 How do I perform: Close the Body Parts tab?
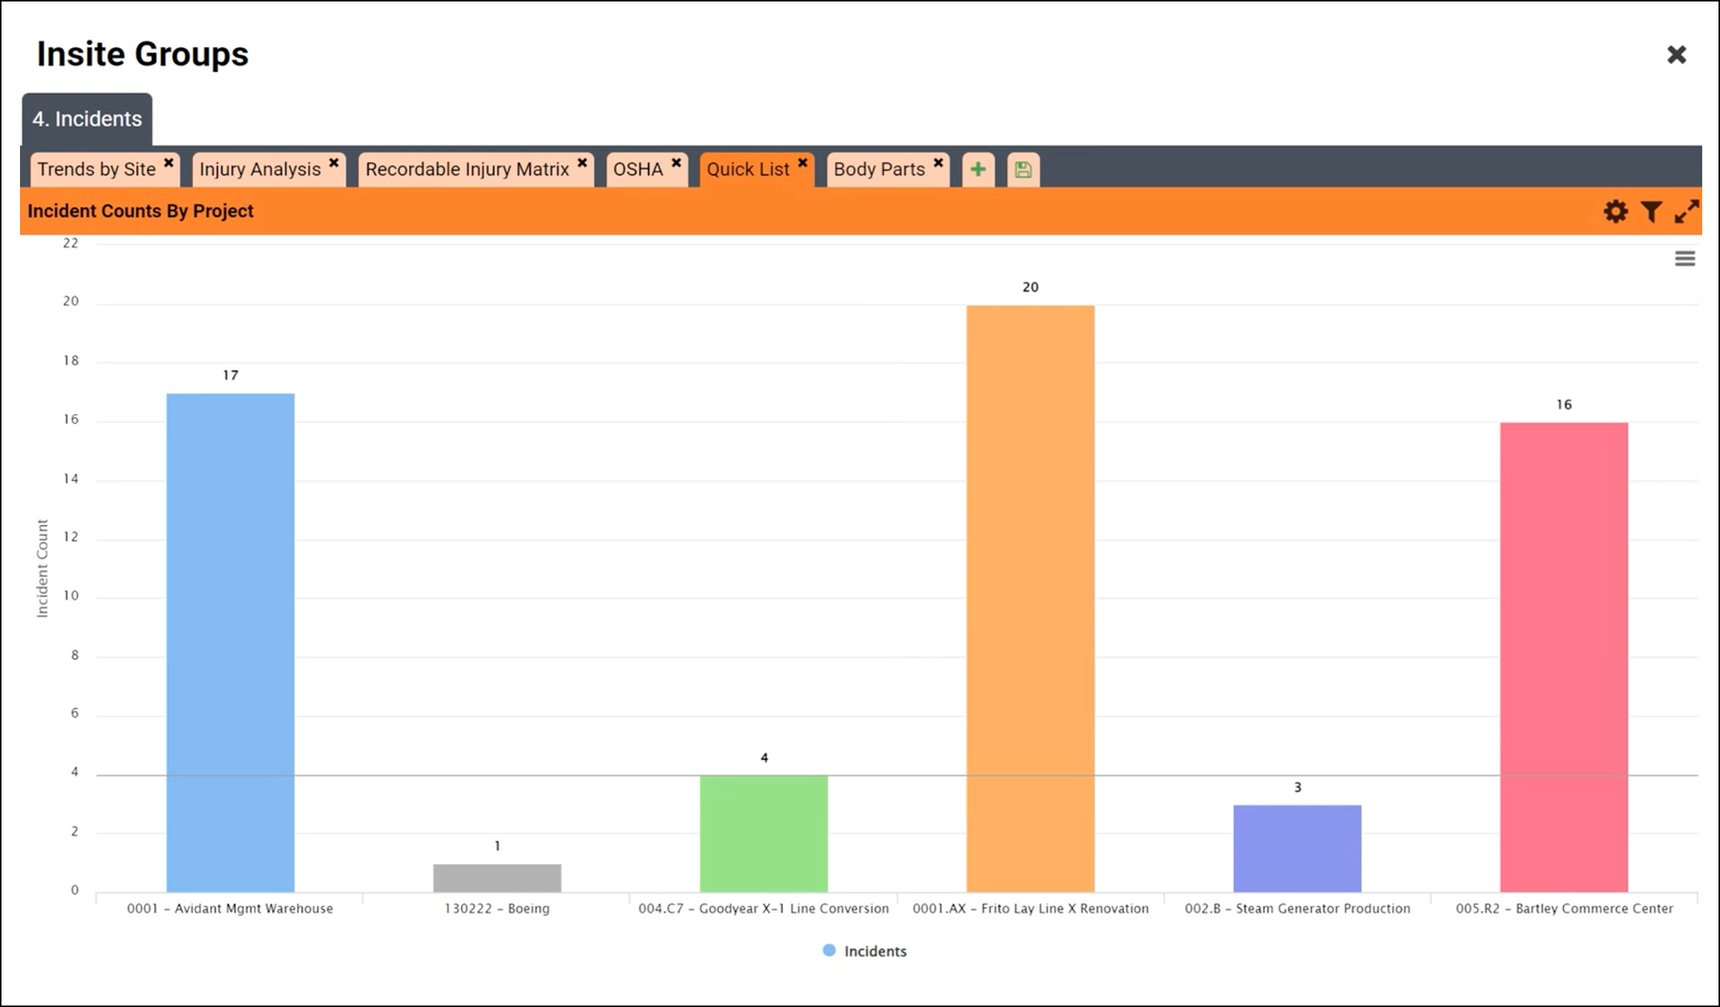[938, 163]
